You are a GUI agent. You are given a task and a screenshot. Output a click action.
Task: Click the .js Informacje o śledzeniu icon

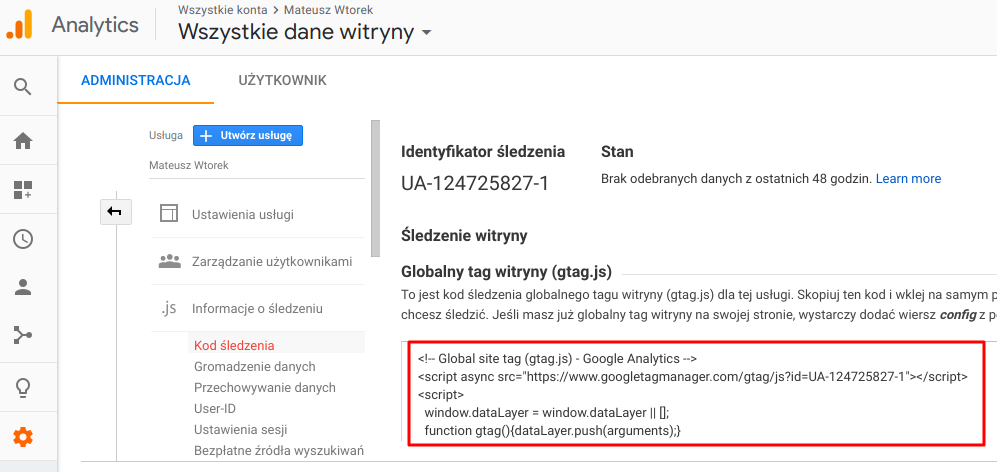tap(168, 309)
